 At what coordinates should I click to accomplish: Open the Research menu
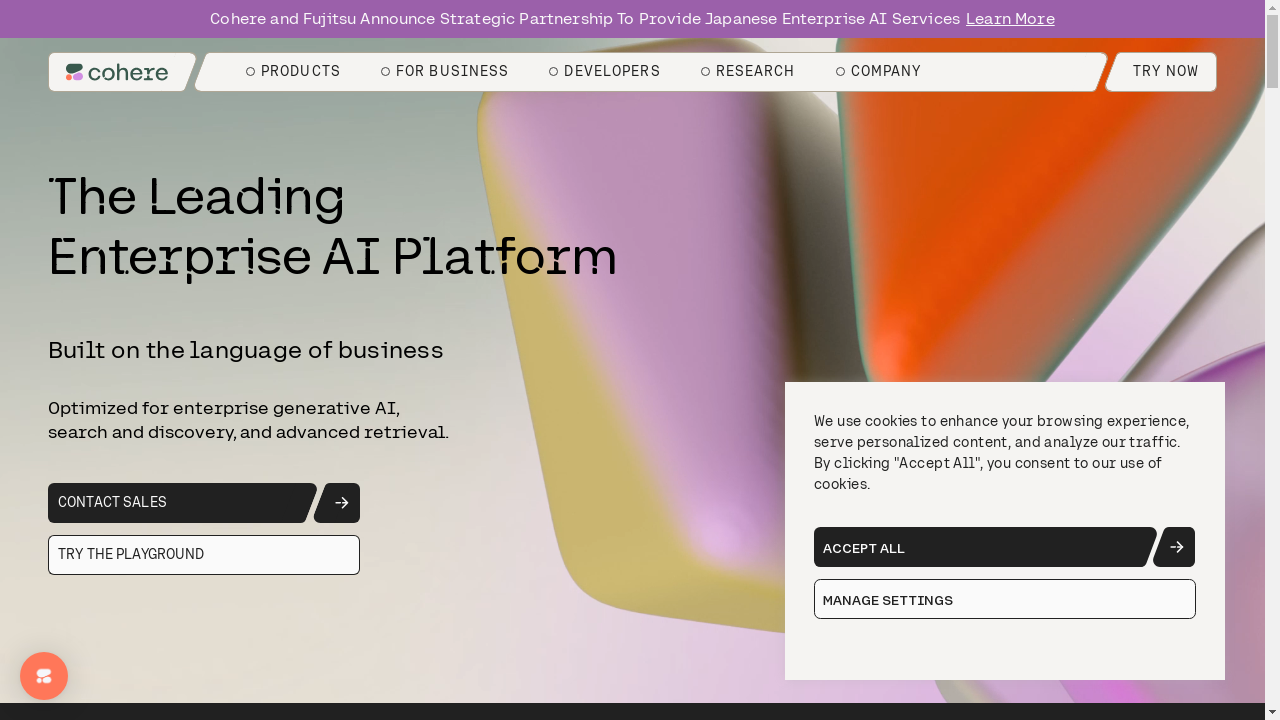click(747, 72)
